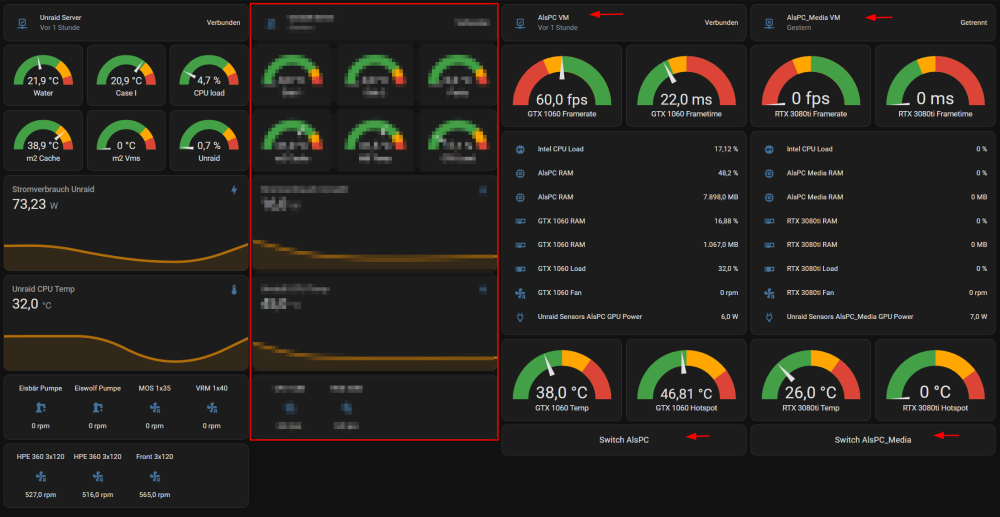Viewport: 1000px width, 517px height.
Task: Click plug icon for Unraid Sensors AlsPC GPU Power
Action: pyautogui.click(x=520, y=317)
